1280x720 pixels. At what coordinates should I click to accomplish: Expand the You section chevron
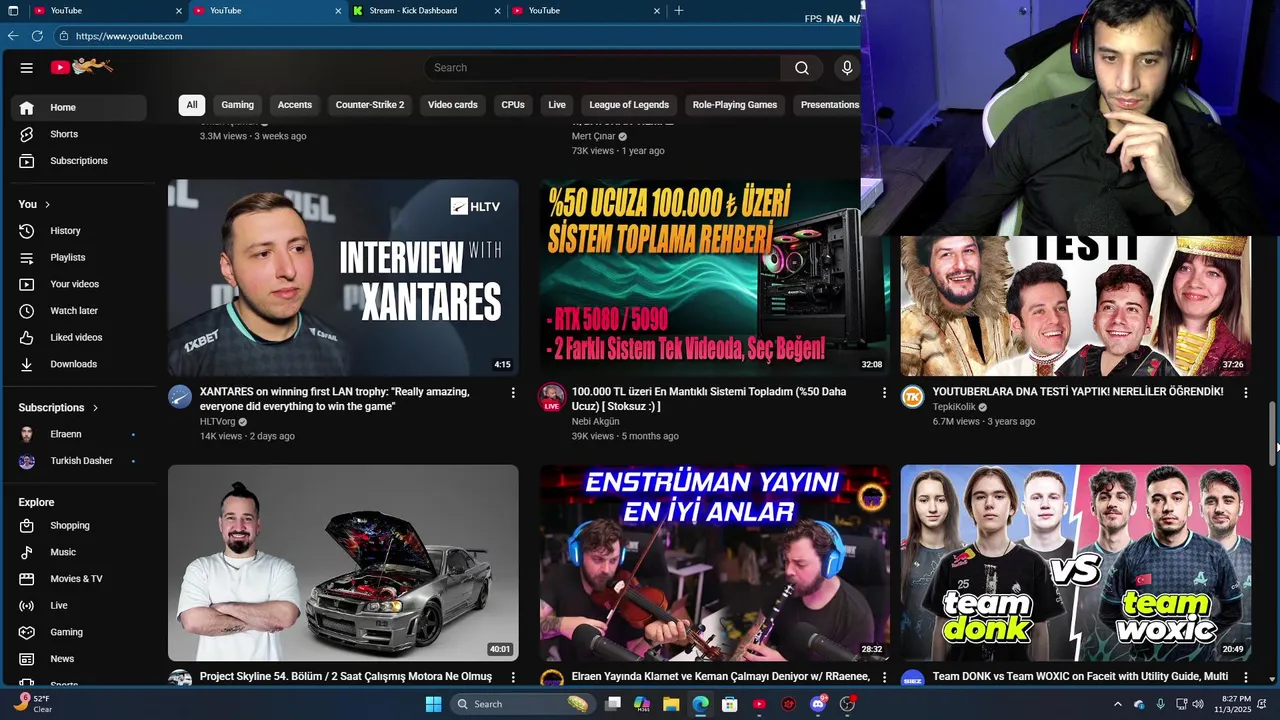click(x=47, y=205)
